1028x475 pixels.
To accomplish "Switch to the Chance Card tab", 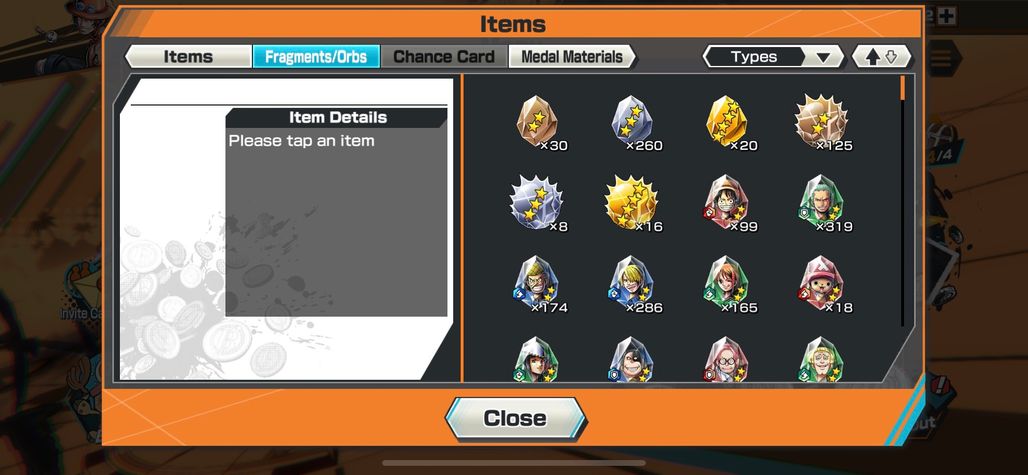I will click(x=444, y=56).
